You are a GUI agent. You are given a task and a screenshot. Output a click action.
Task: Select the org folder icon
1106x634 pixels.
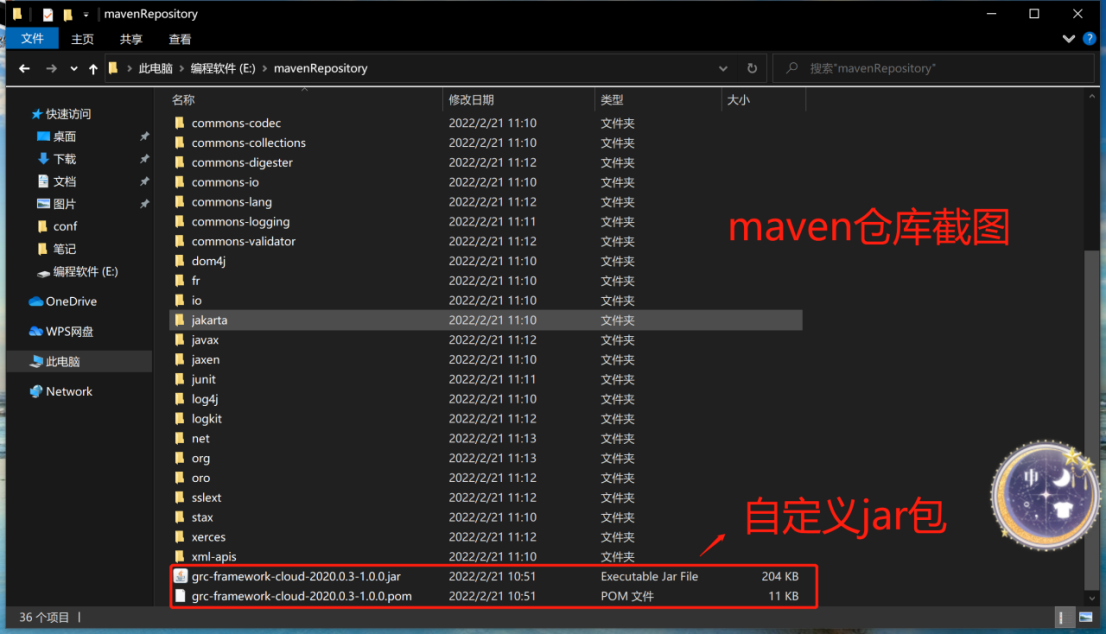point(180,458)
